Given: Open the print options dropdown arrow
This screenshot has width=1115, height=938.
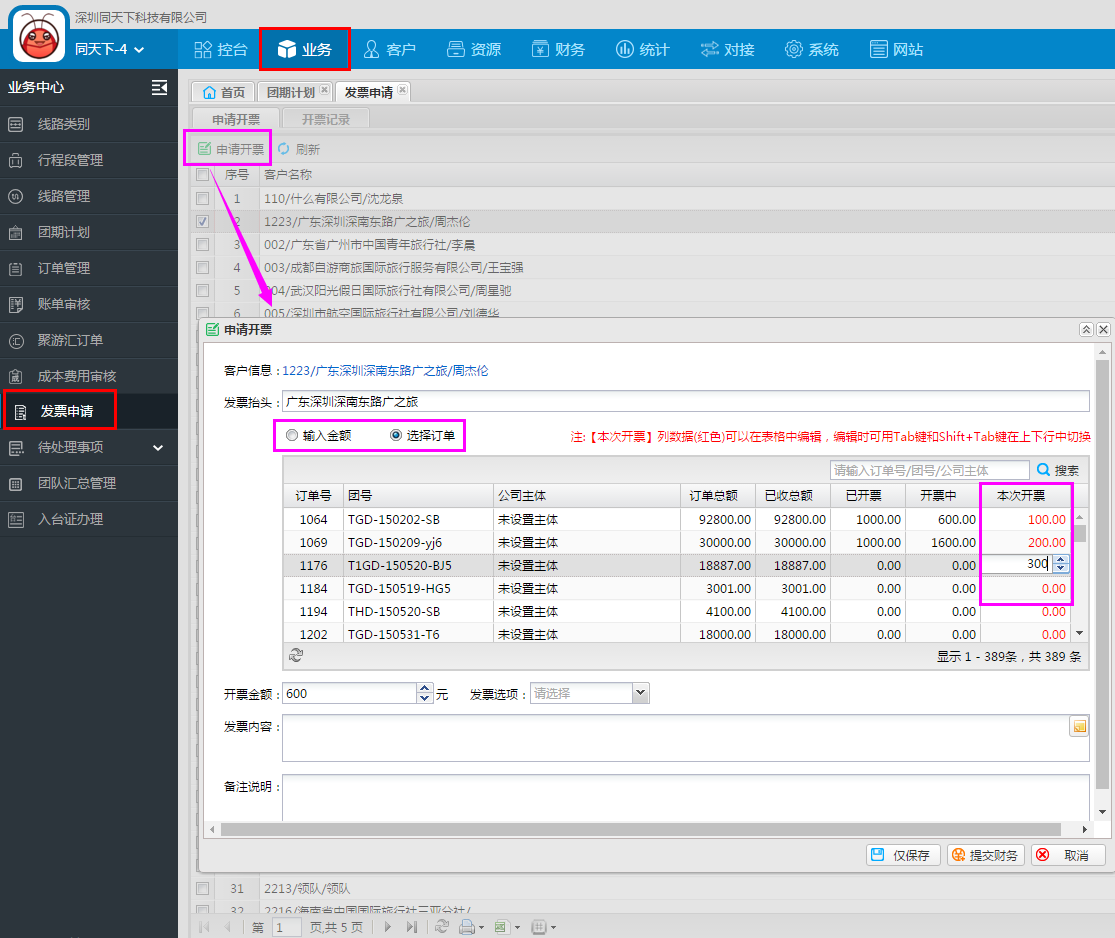Looking at the screenshot, I should click(481, 927).
